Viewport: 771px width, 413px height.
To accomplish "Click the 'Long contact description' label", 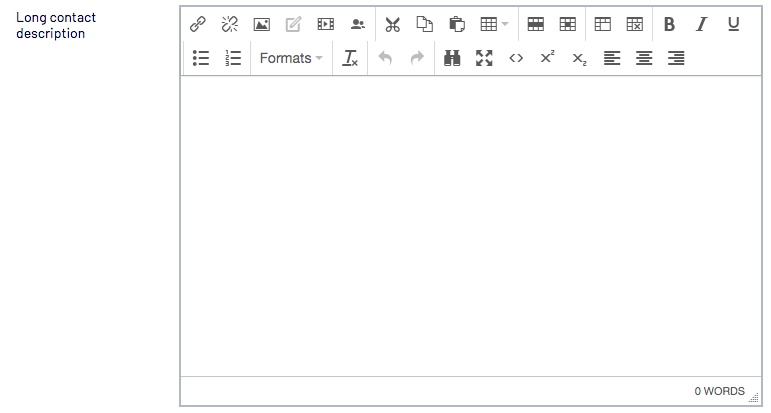I will (x=56, y=25).
